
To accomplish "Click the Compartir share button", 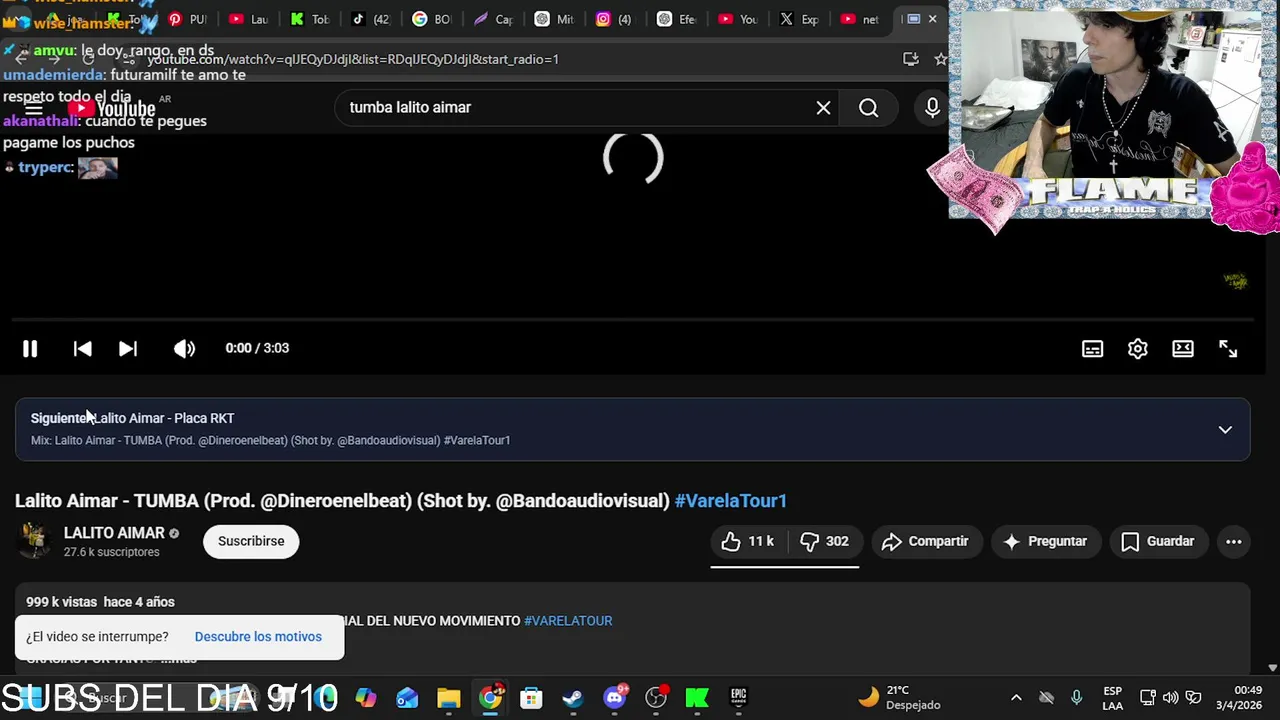I will pyautogui.click(x=925, y=541).
